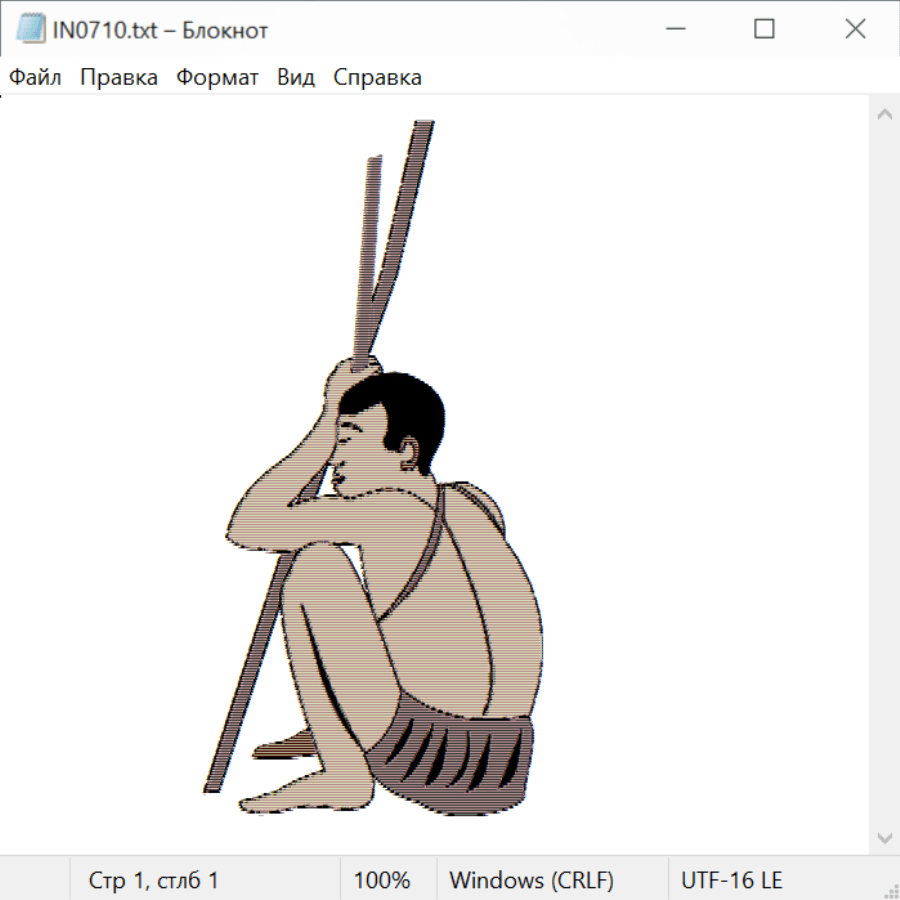Open the Вид menu
This screenshot has height=900, width=900.
pos(296,77)
